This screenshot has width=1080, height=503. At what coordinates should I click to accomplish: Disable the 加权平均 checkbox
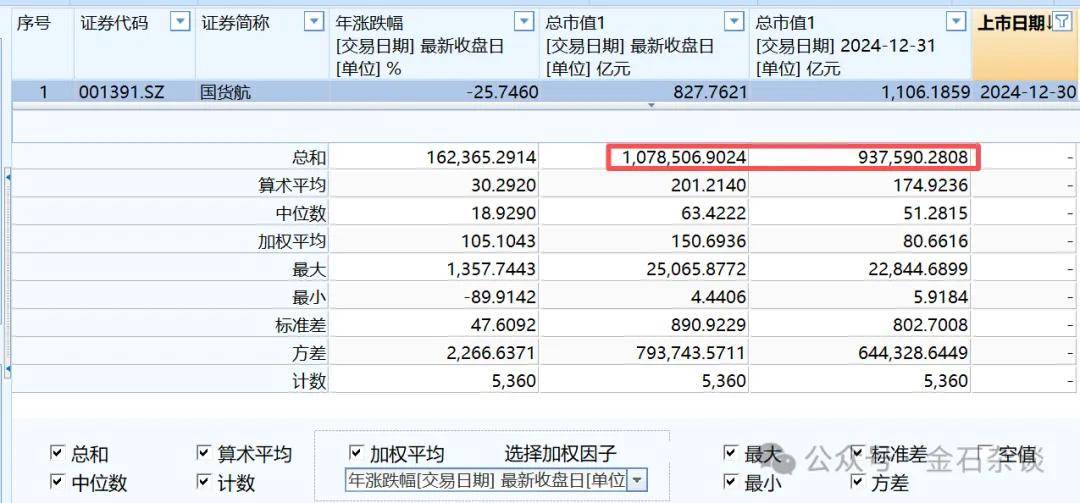tap(356, 454)
